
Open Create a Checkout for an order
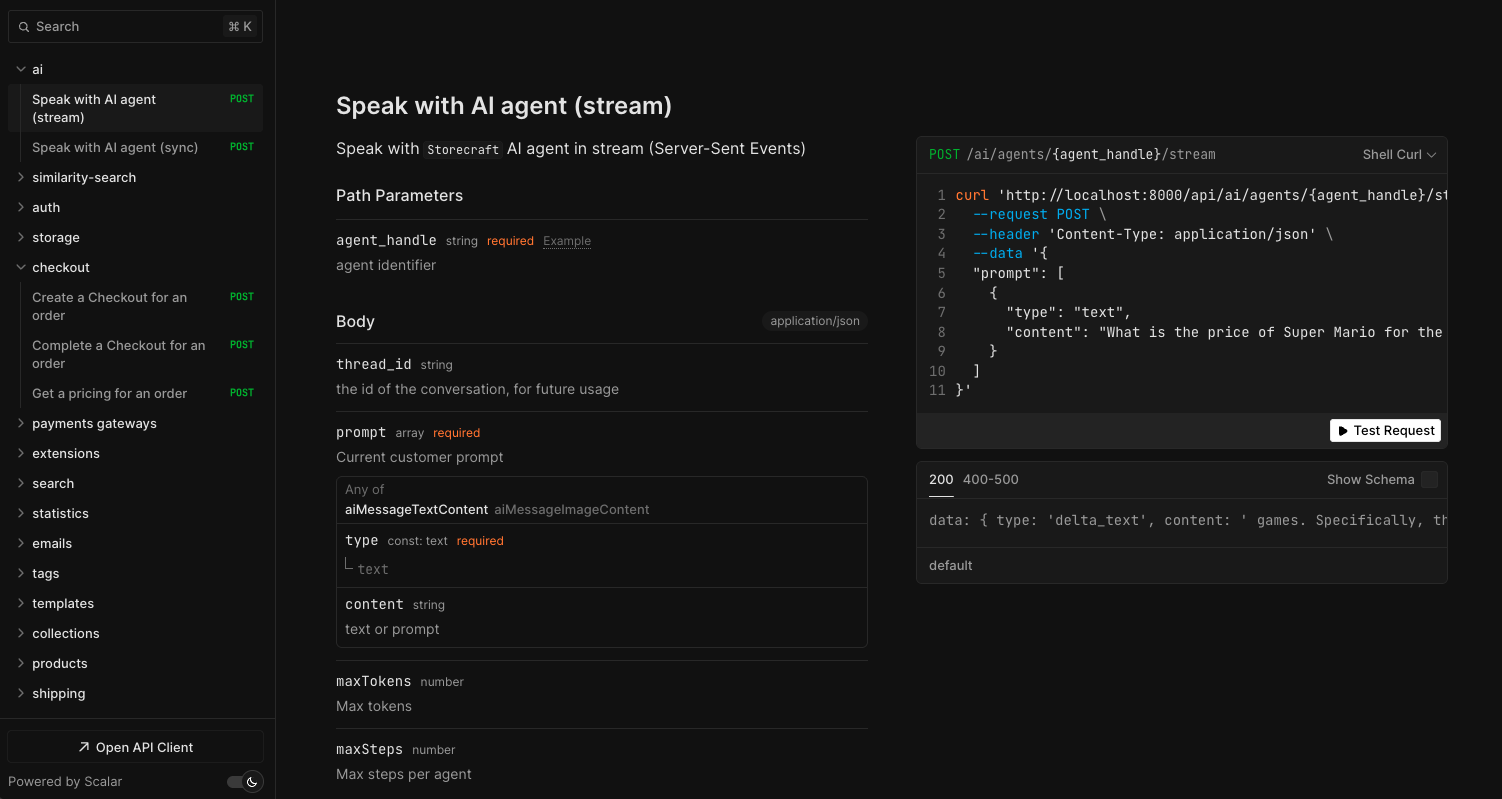(110, 306)
